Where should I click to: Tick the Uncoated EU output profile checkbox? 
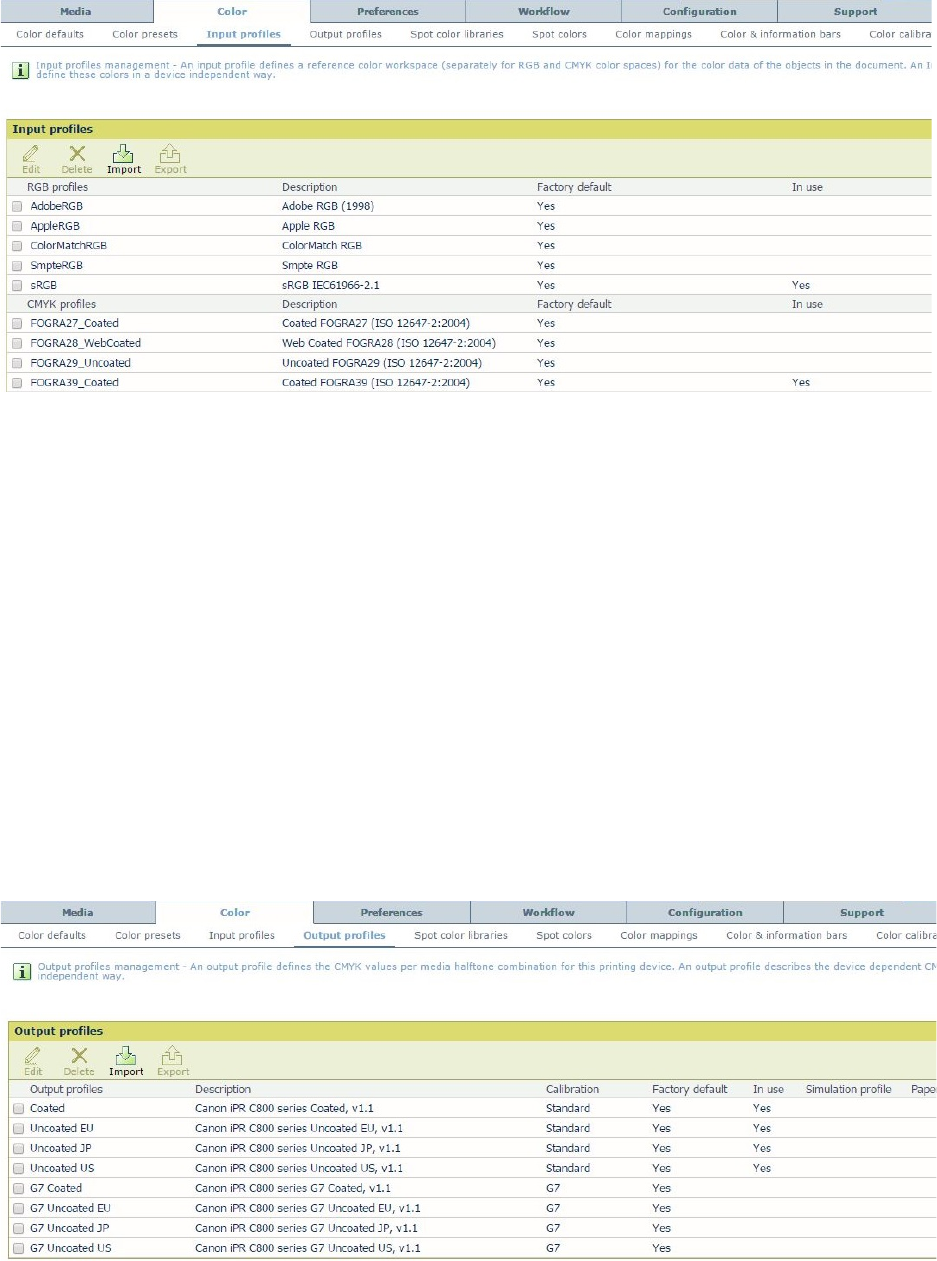(19, 1129)
